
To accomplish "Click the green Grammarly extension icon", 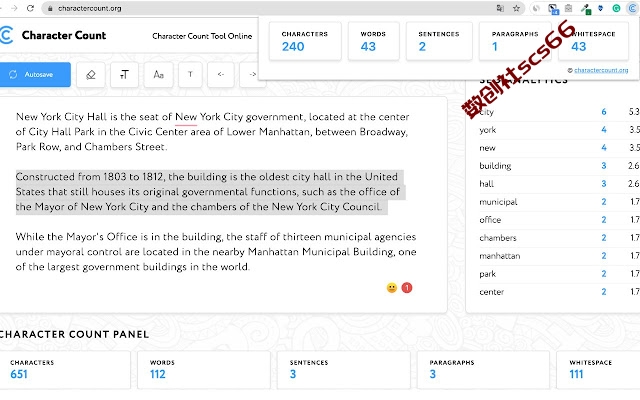I will click(616, 8).
